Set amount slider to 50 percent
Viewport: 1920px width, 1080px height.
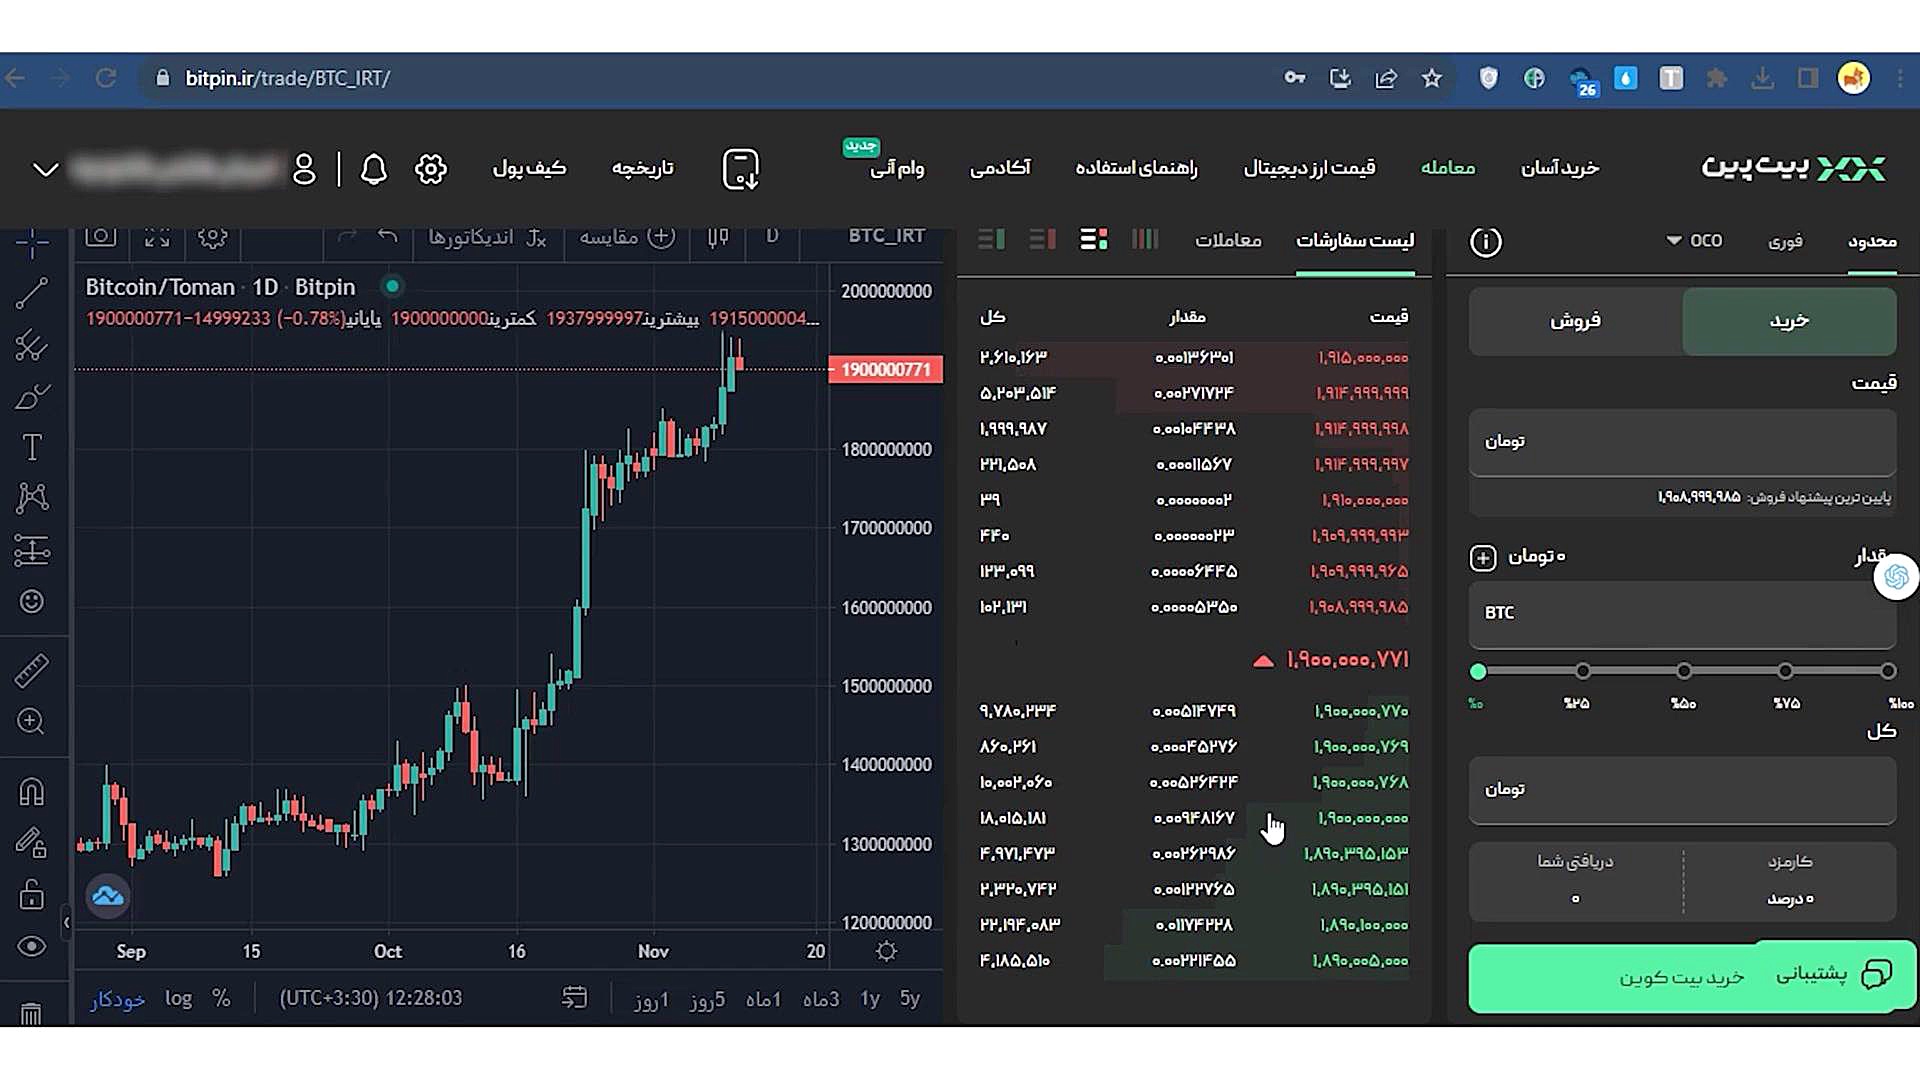pyautogui.click(x=1684, y=671)
